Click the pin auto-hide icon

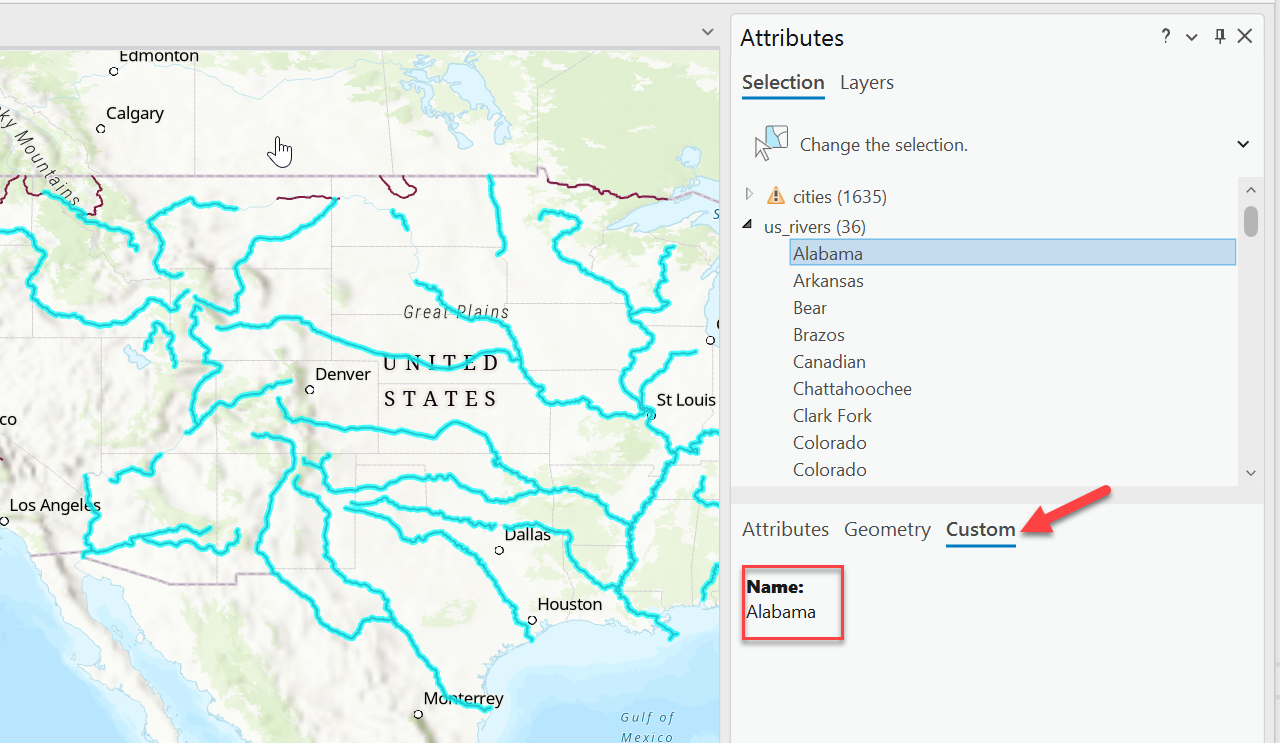tap(1219, 37)
